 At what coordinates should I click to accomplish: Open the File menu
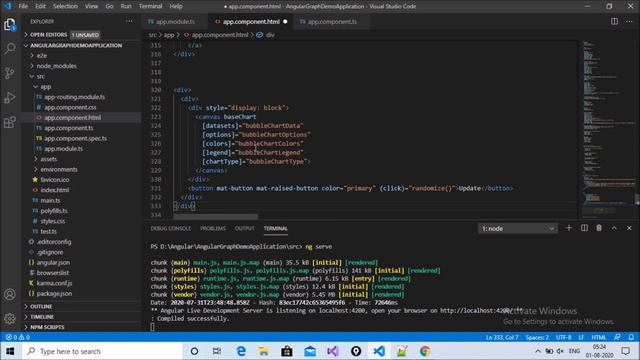(x=23, y=6)
